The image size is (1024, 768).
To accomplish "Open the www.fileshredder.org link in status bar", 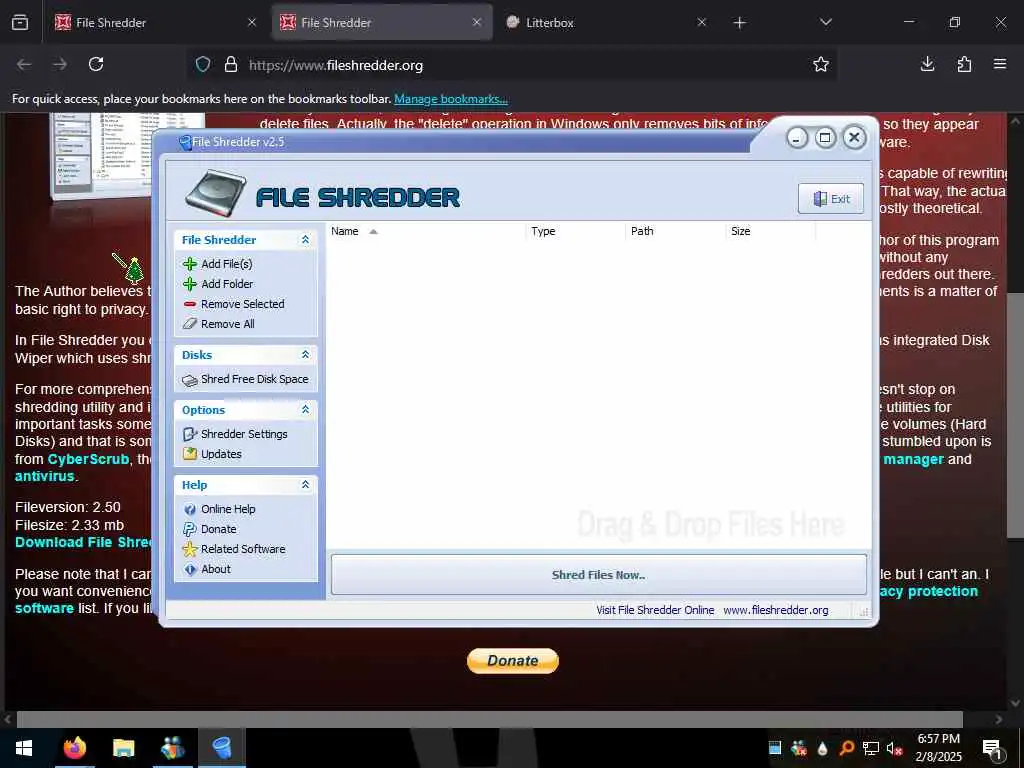I will point(776,610).
